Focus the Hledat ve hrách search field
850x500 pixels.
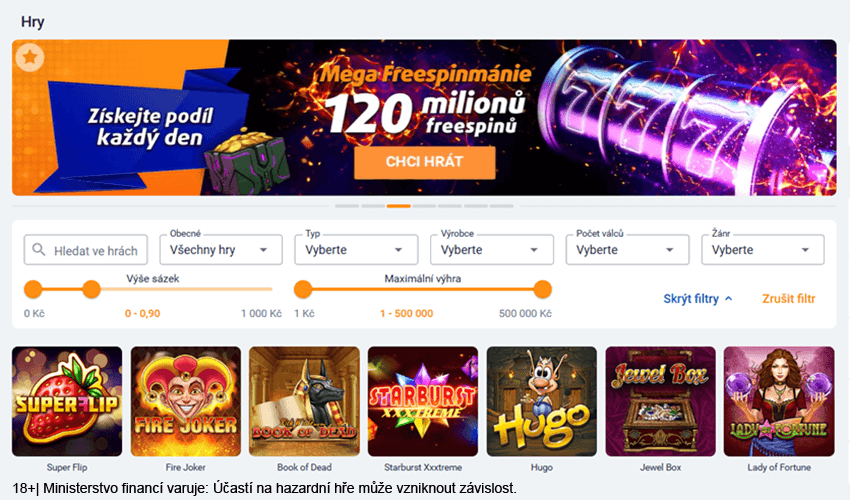coord(86,250)
